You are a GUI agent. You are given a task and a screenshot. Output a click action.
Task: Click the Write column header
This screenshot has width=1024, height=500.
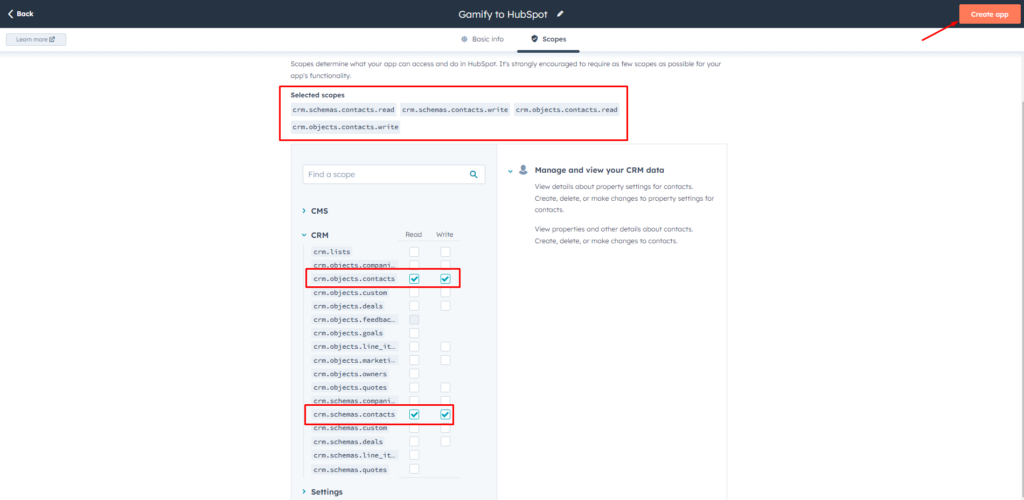(x=445, y=234)
